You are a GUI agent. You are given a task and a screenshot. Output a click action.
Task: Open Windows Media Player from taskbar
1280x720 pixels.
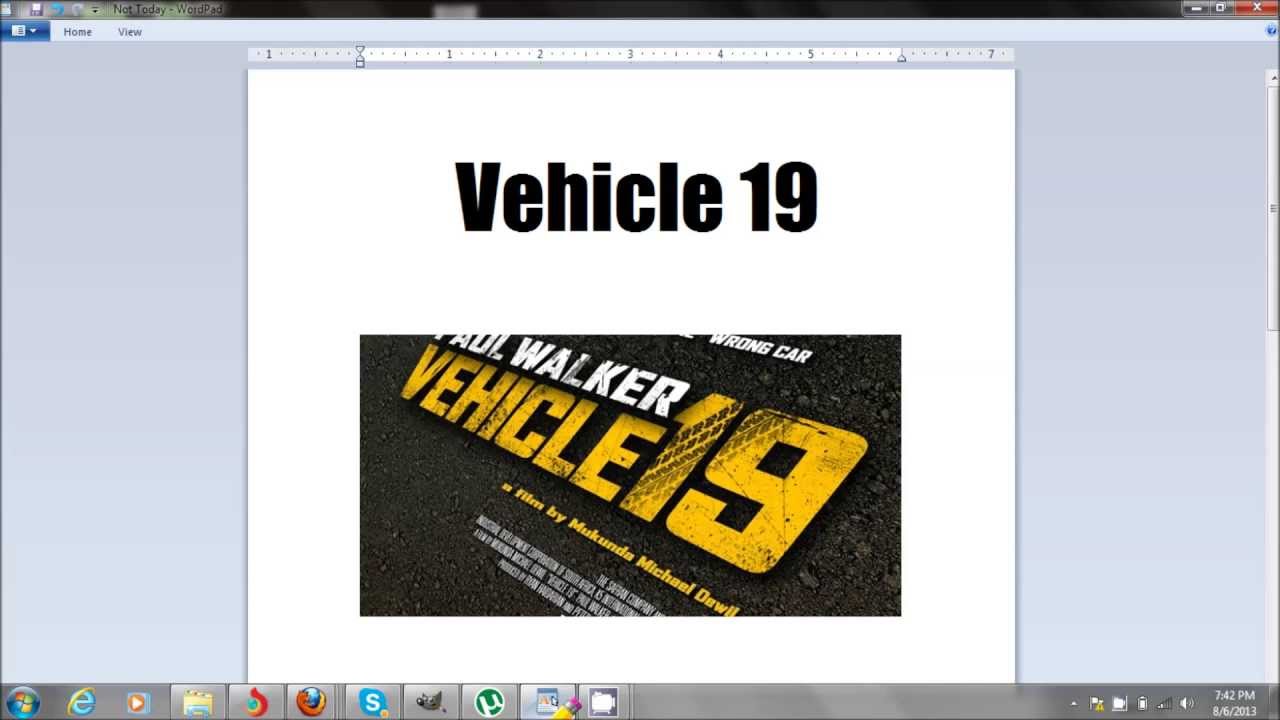pyautogui.click(x=138, y=702)
